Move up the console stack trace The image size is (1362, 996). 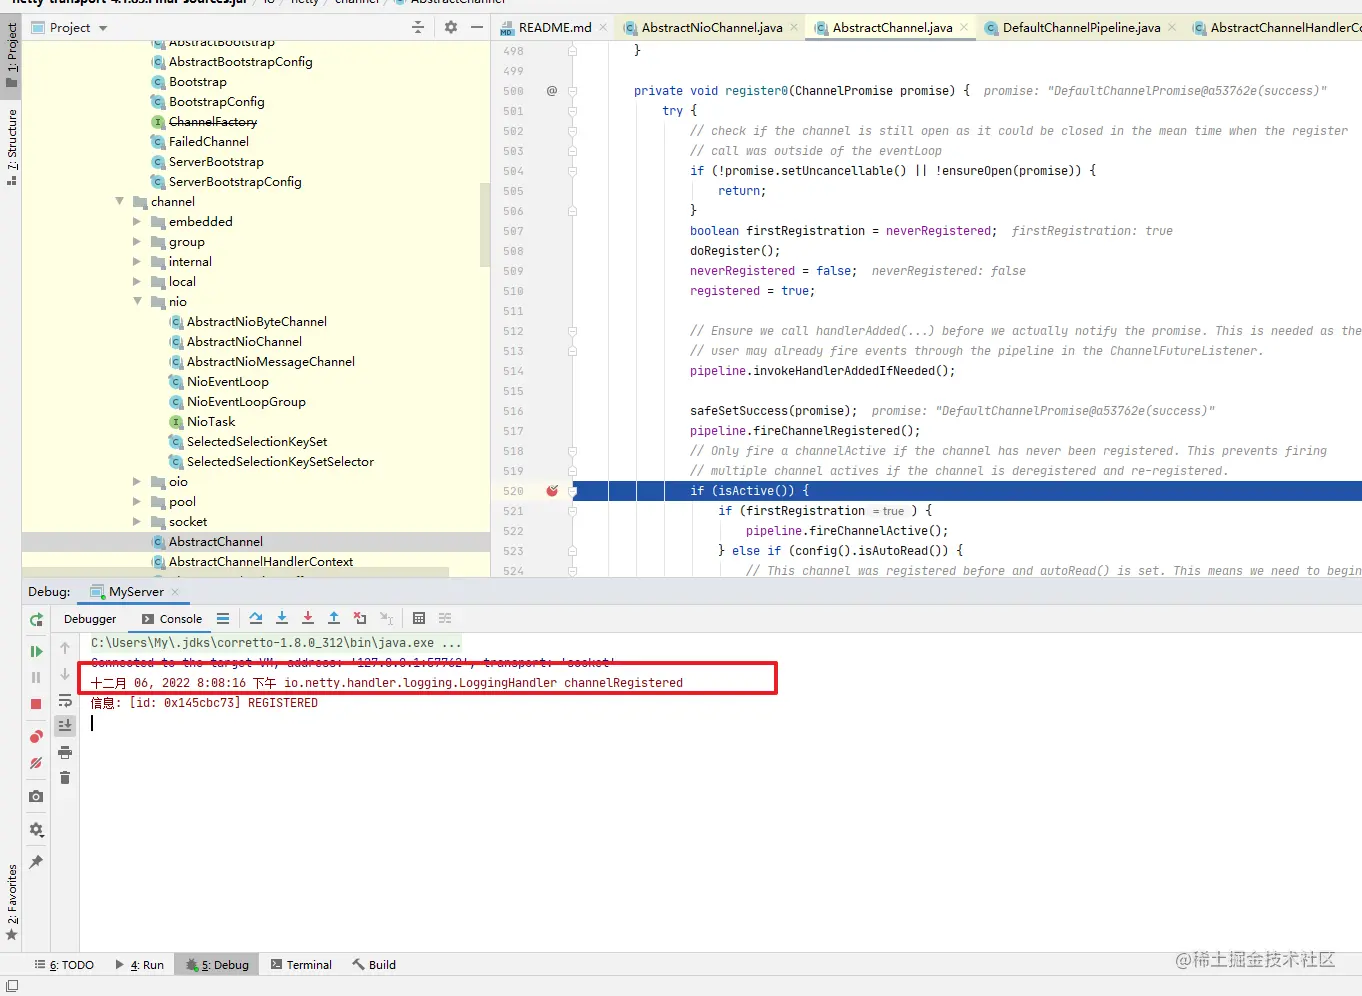(65, 648)
